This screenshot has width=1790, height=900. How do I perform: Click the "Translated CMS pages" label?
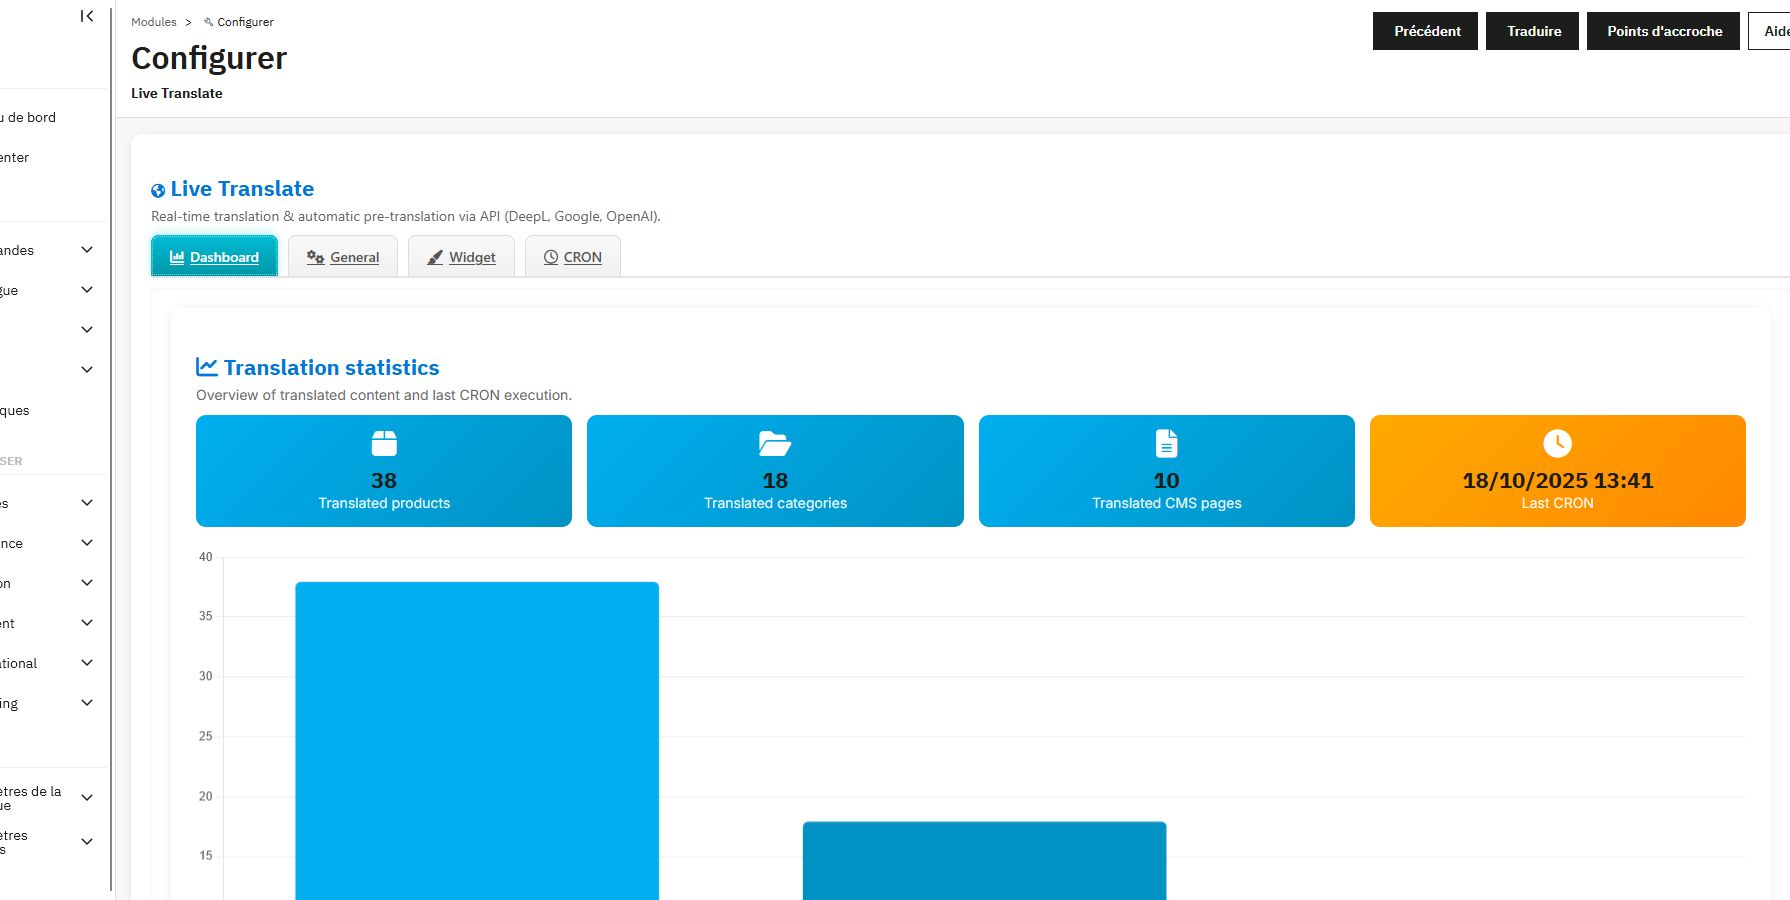click(1166, 503)
